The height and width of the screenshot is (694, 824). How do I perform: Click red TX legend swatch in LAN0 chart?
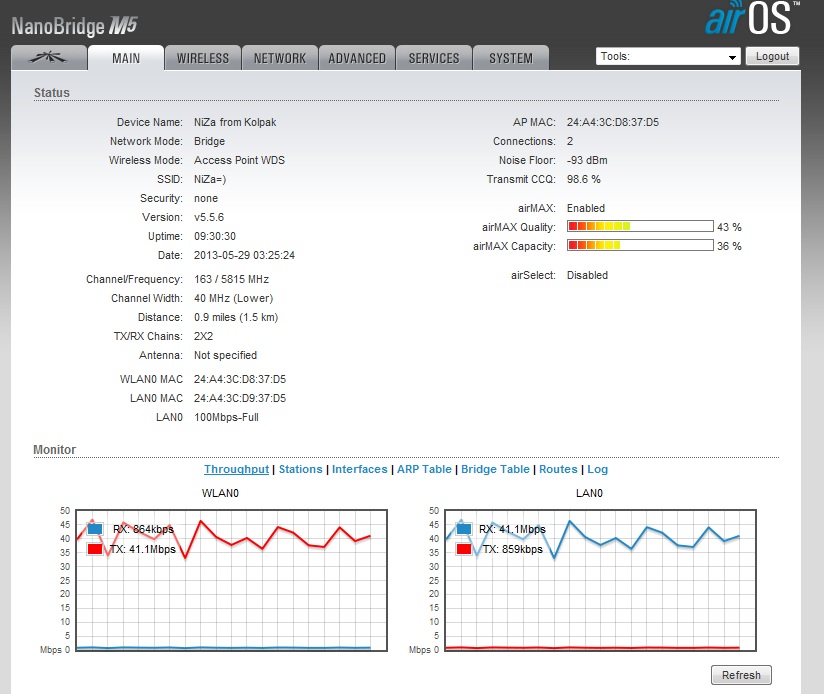point(464,549)
